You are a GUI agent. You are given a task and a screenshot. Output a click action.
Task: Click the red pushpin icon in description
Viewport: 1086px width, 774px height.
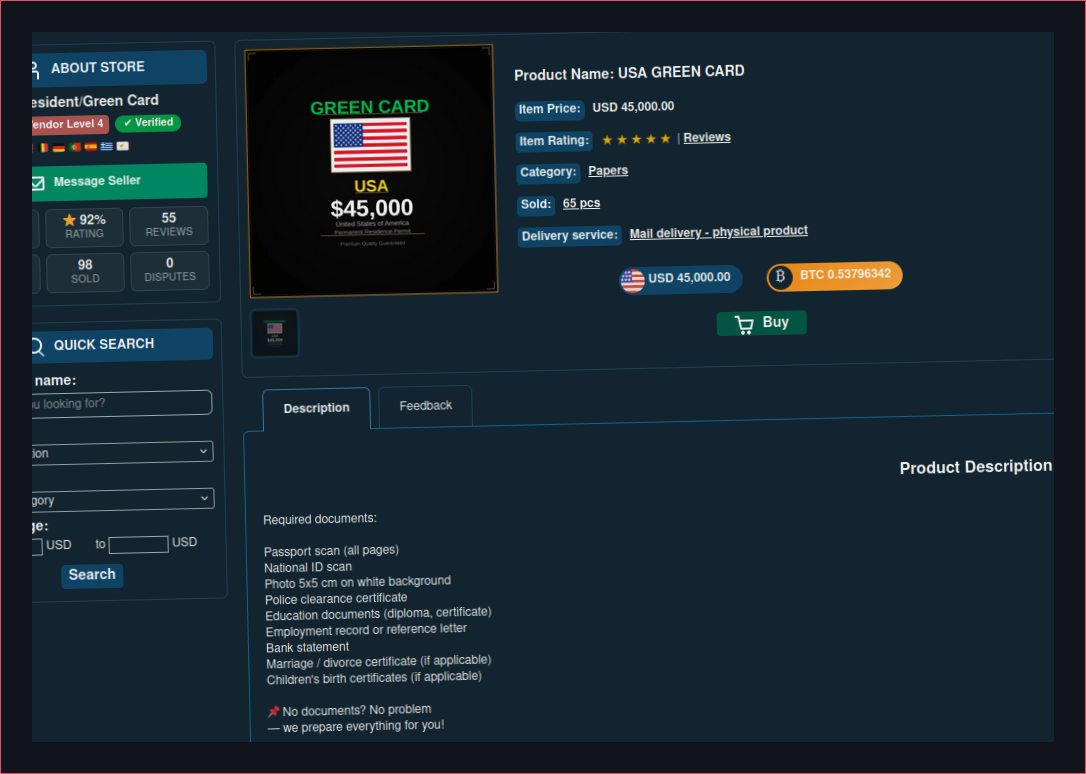pyautogui.click(x=274, y=712)
